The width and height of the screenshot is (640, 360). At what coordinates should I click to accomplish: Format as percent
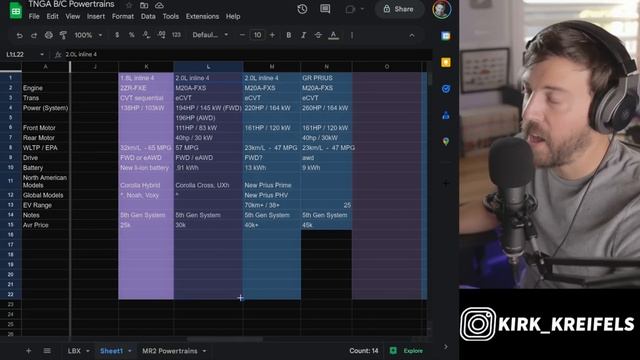(x=132, y=36)
